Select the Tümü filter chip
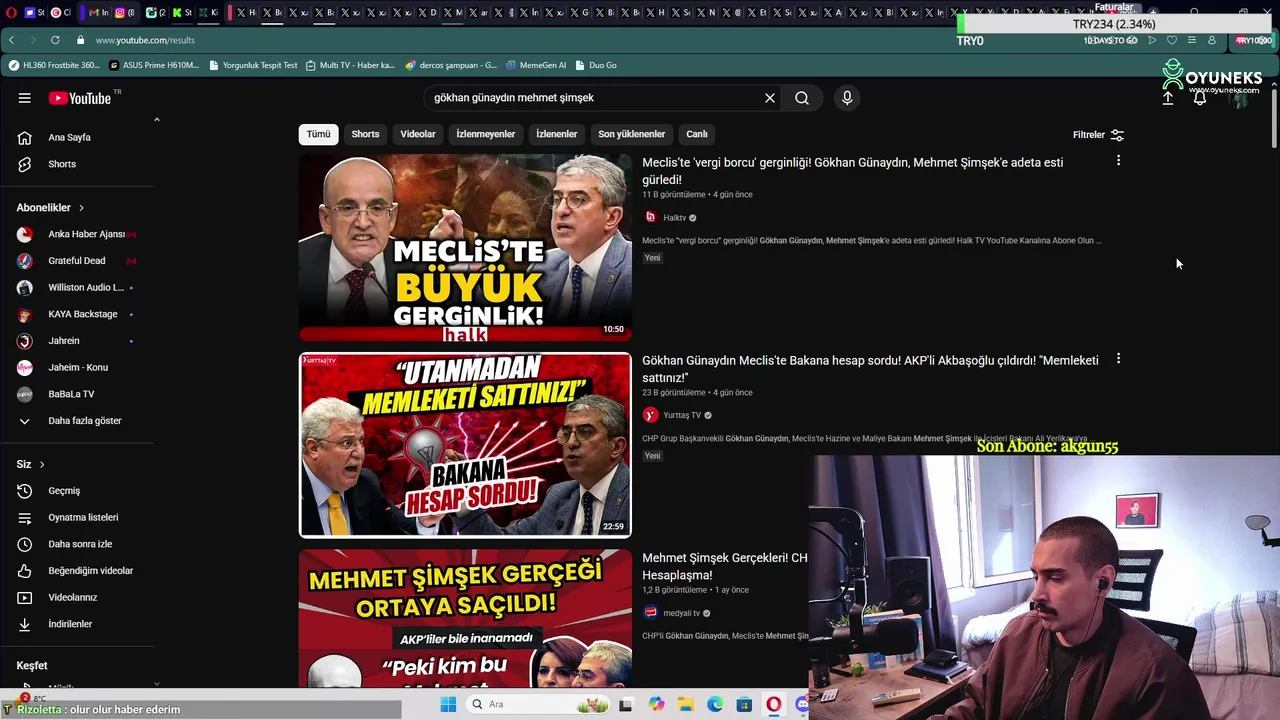This screenshot has width=1280, height=720. pos(318,134)
